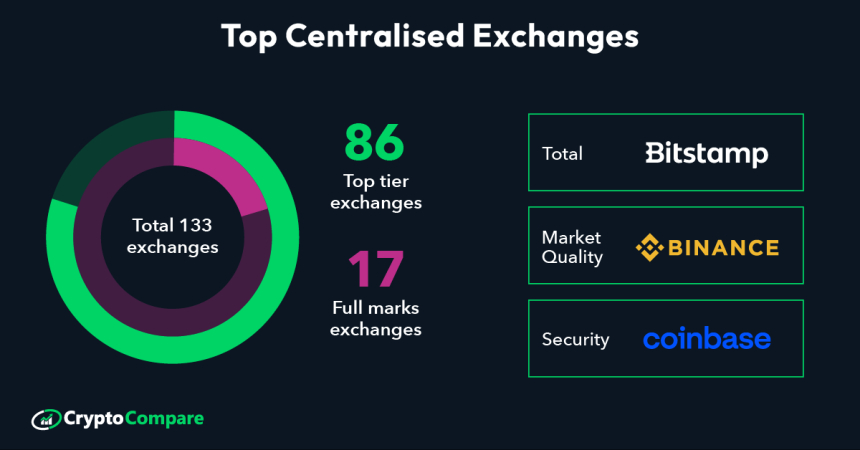Click the CryptoCompare logo icon
Viewport: 860px width, 450px height.
(x=46, y=419)
